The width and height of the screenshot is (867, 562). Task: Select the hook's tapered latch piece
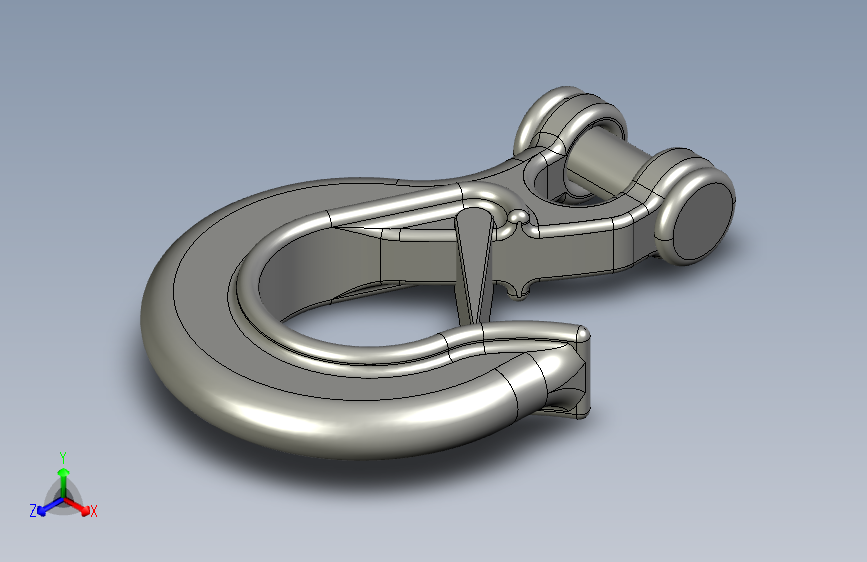[x=472, y=266]
